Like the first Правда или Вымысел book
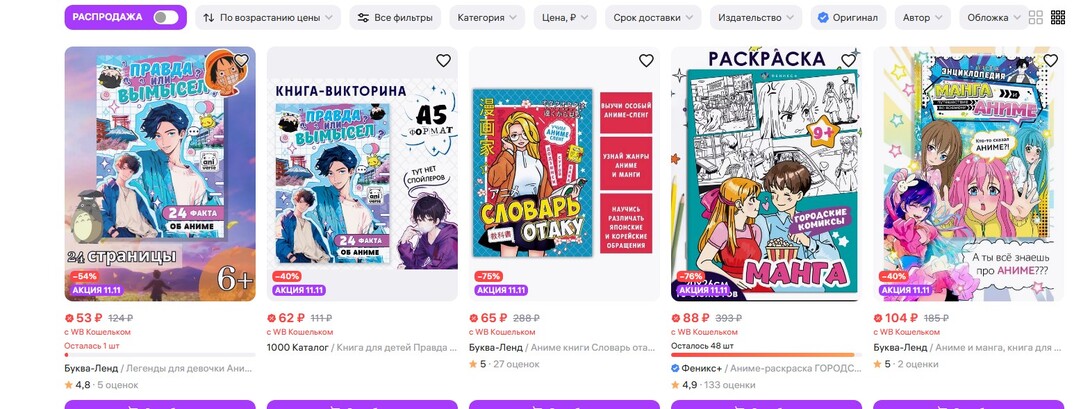The height and width of the screenshot is (409, 1090). point(241,61)
